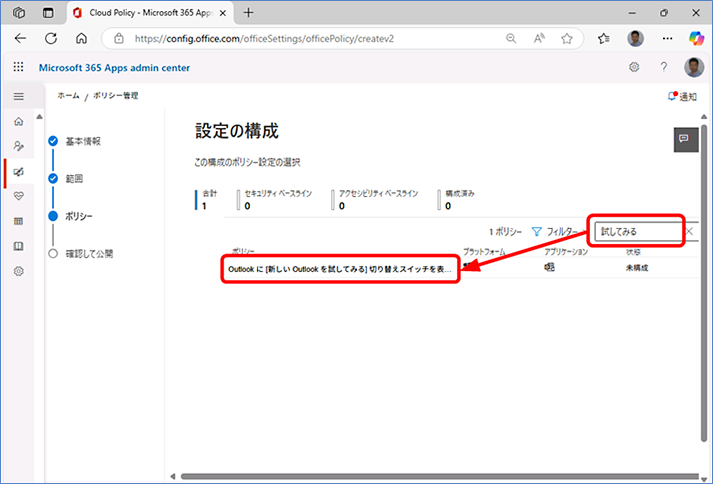Open the favorites list

[603, 39]
